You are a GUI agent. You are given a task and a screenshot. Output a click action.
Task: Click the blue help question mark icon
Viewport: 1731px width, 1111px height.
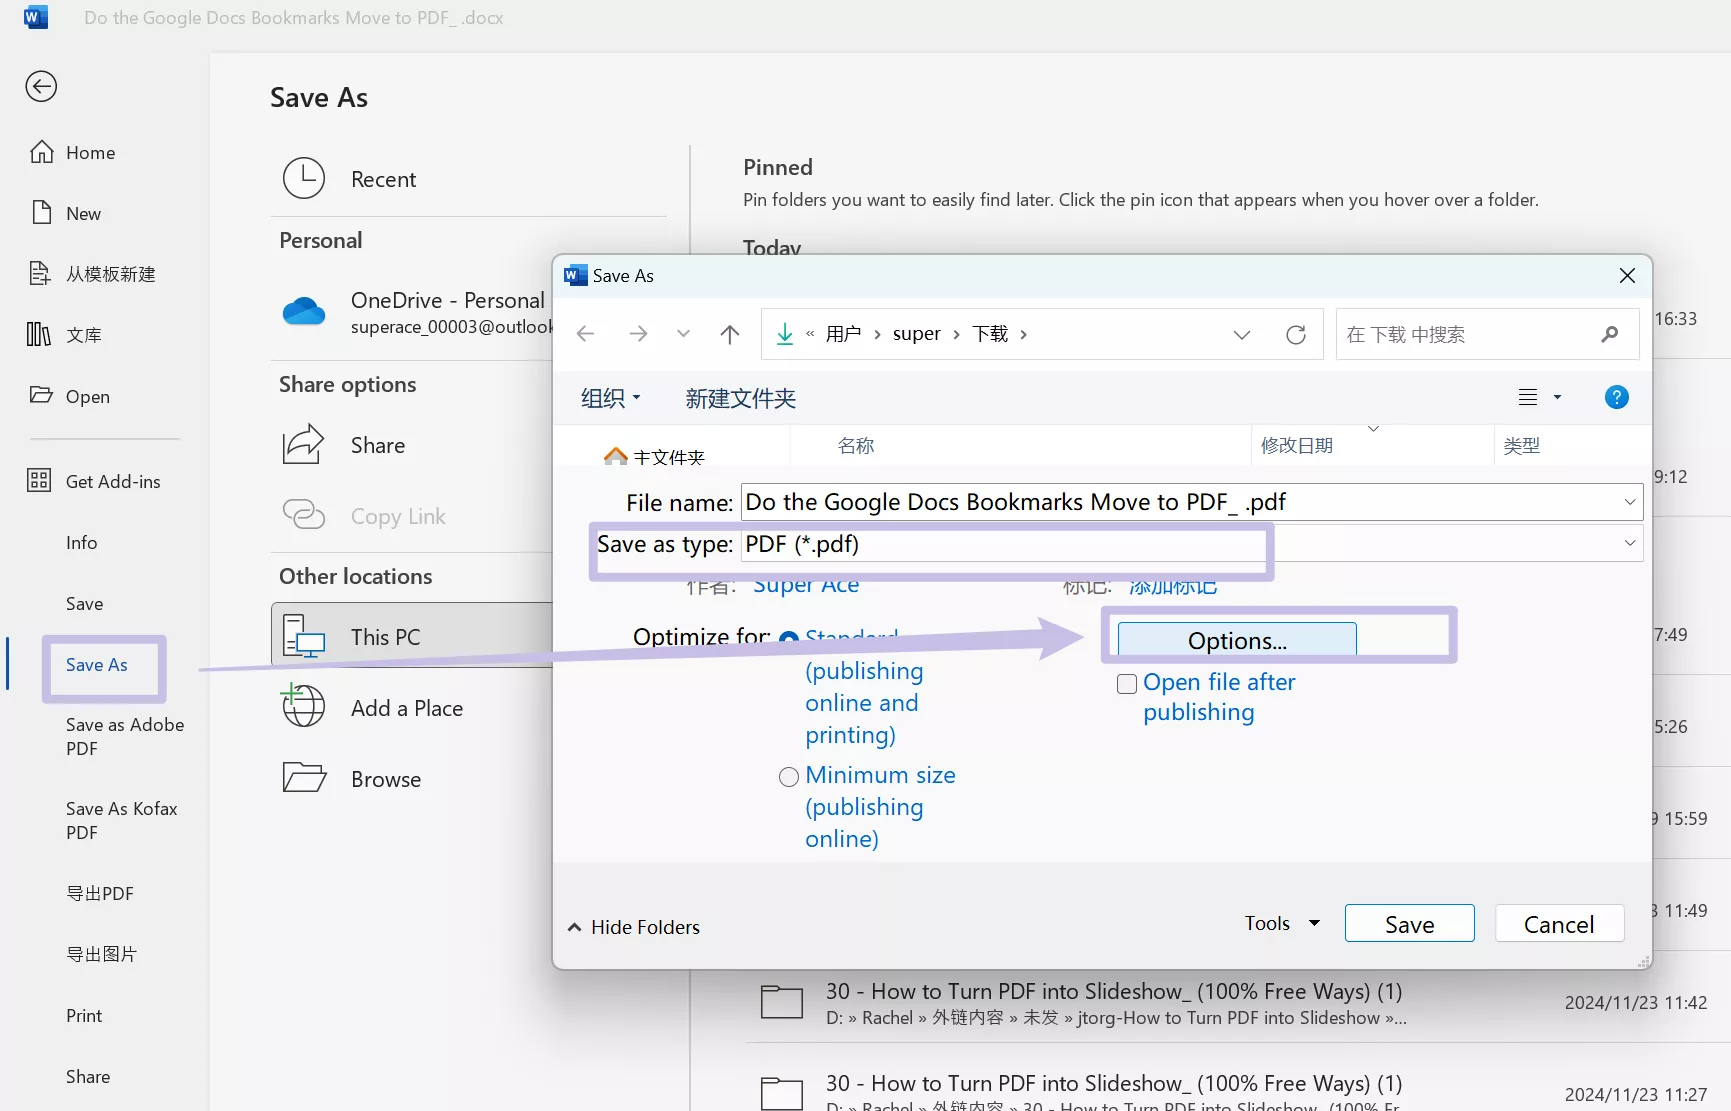click(x=1616, y=398)
